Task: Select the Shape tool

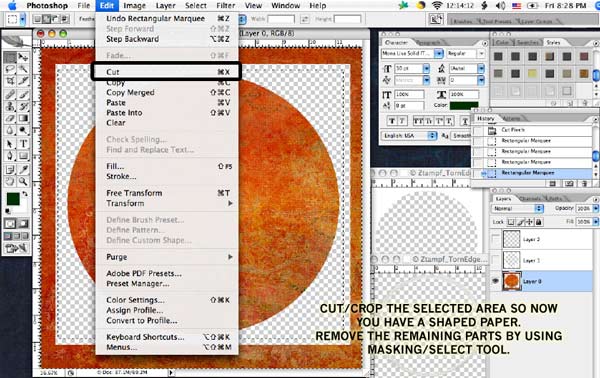Action: pos(23,156)
